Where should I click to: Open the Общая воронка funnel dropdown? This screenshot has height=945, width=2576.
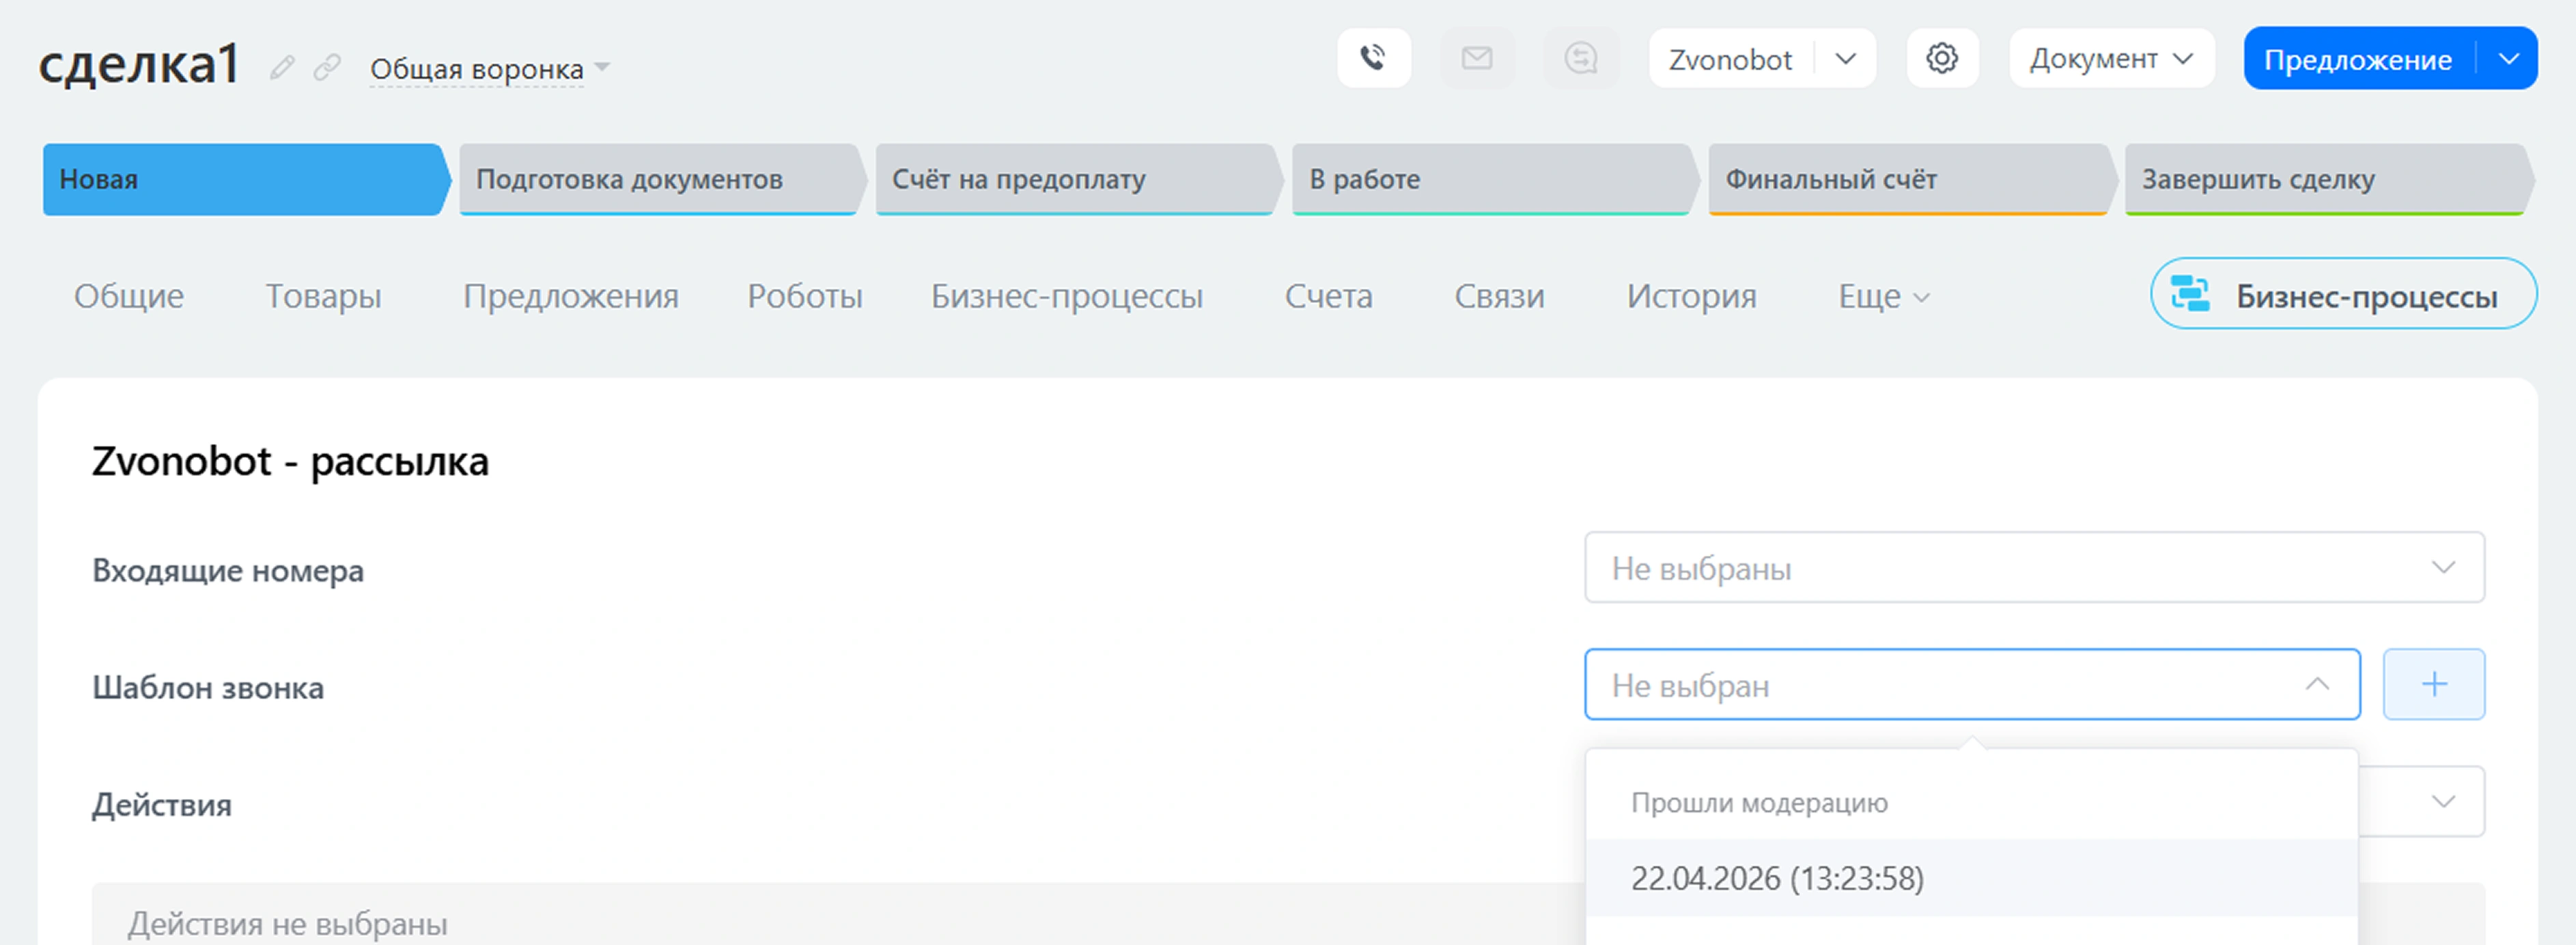(489, 69)
